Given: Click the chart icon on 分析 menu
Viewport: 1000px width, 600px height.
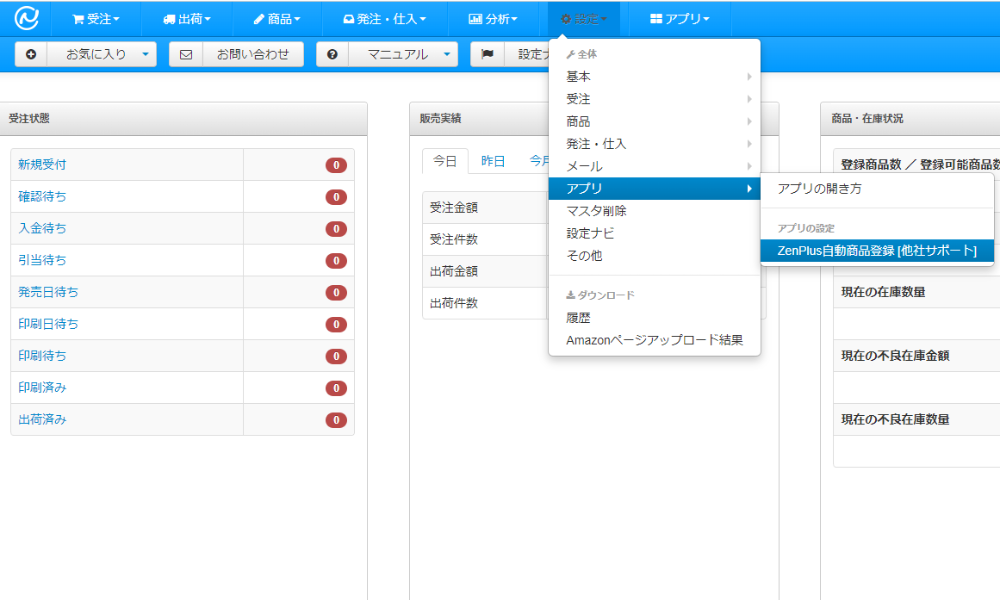Looking at the screenshot, I should coord(475,18).
